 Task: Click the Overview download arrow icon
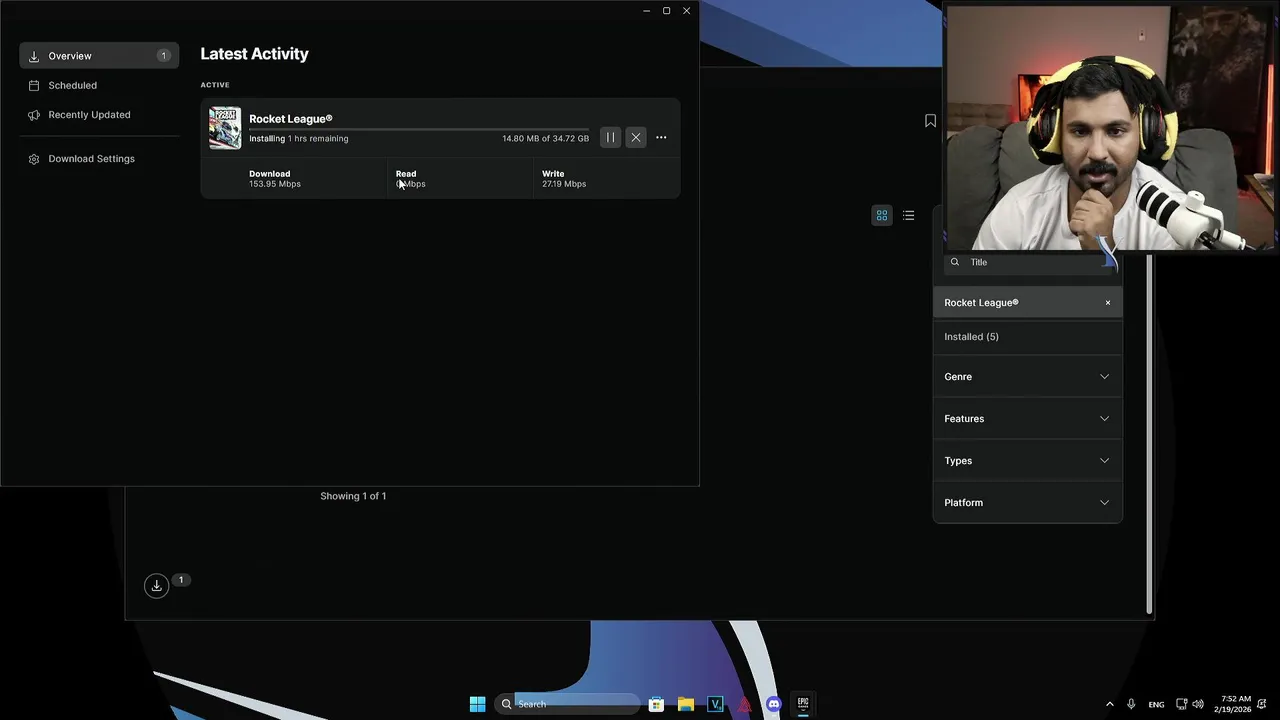(34, 56)
